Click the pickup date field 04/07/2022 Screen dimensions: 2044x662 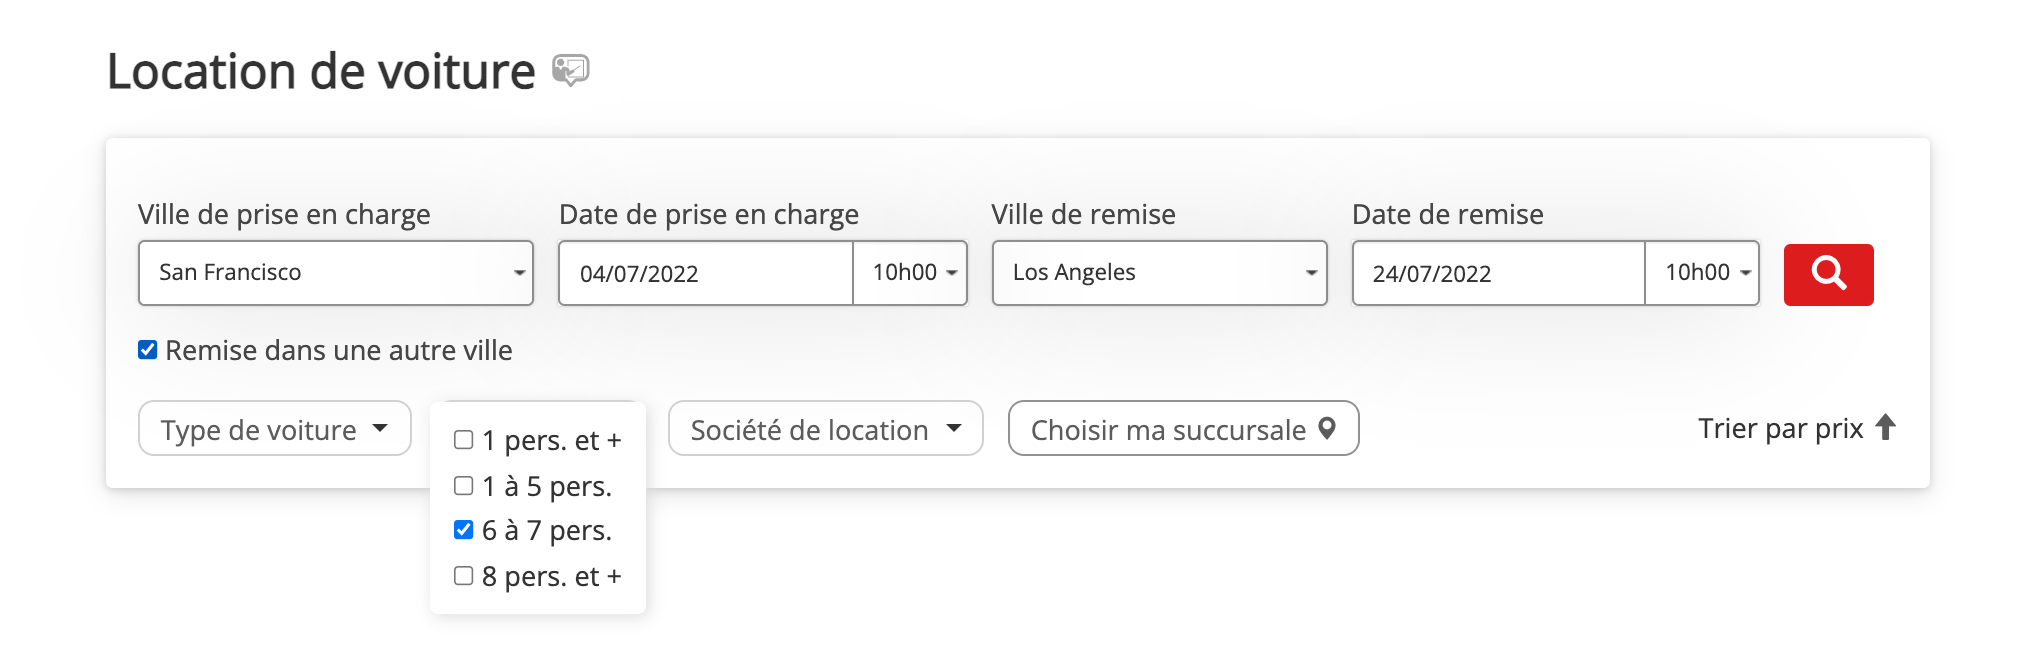coord(705,273)
